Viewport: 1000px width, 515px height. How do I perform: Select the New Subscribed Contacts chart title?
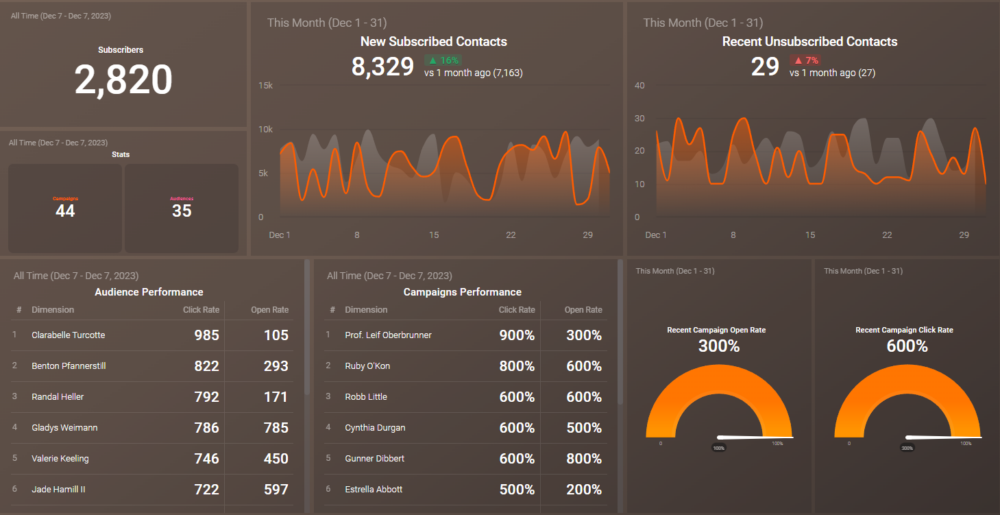434,41
